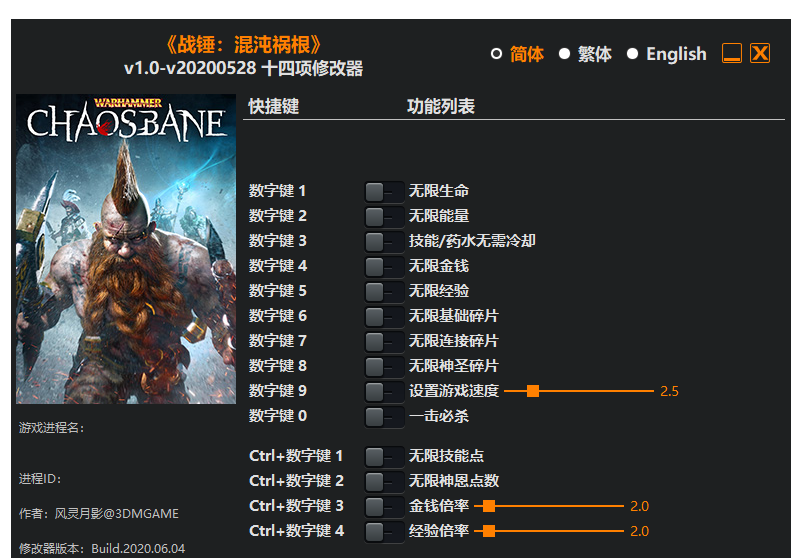Click hotkey text Ctrl+数字键 3
The width and height of the screenshot is (801, 558).
point(296,506)
